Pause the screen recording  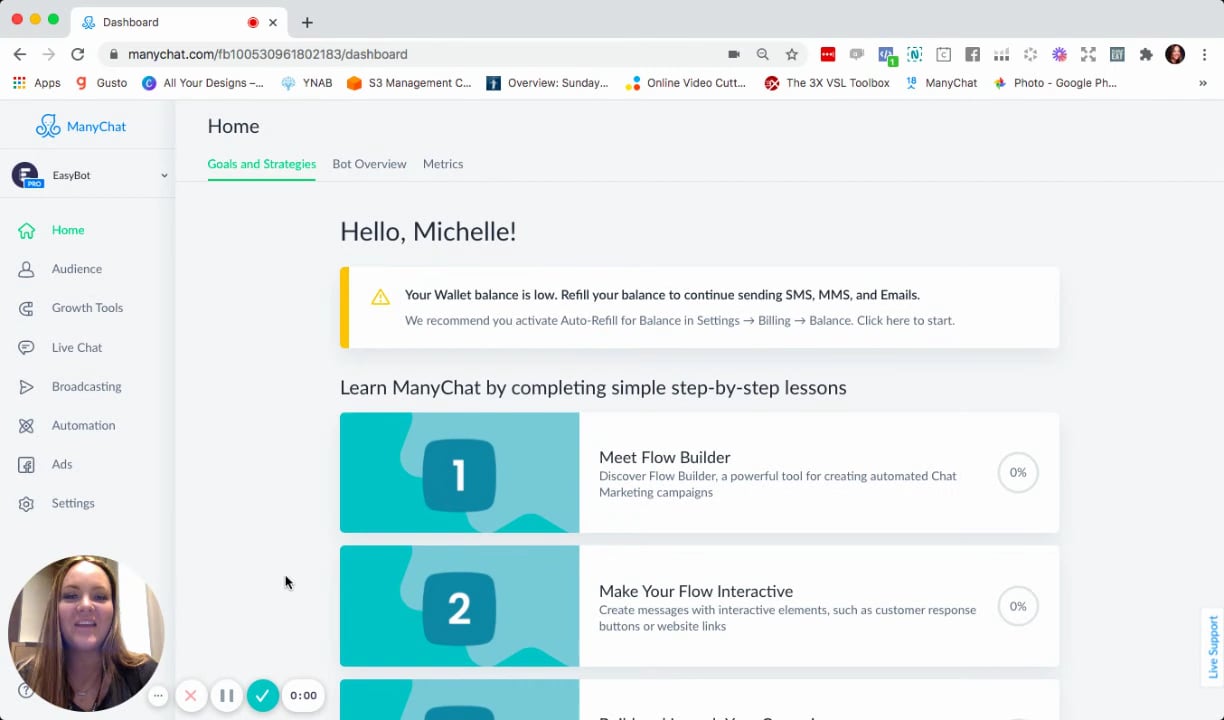coord(226,695)
